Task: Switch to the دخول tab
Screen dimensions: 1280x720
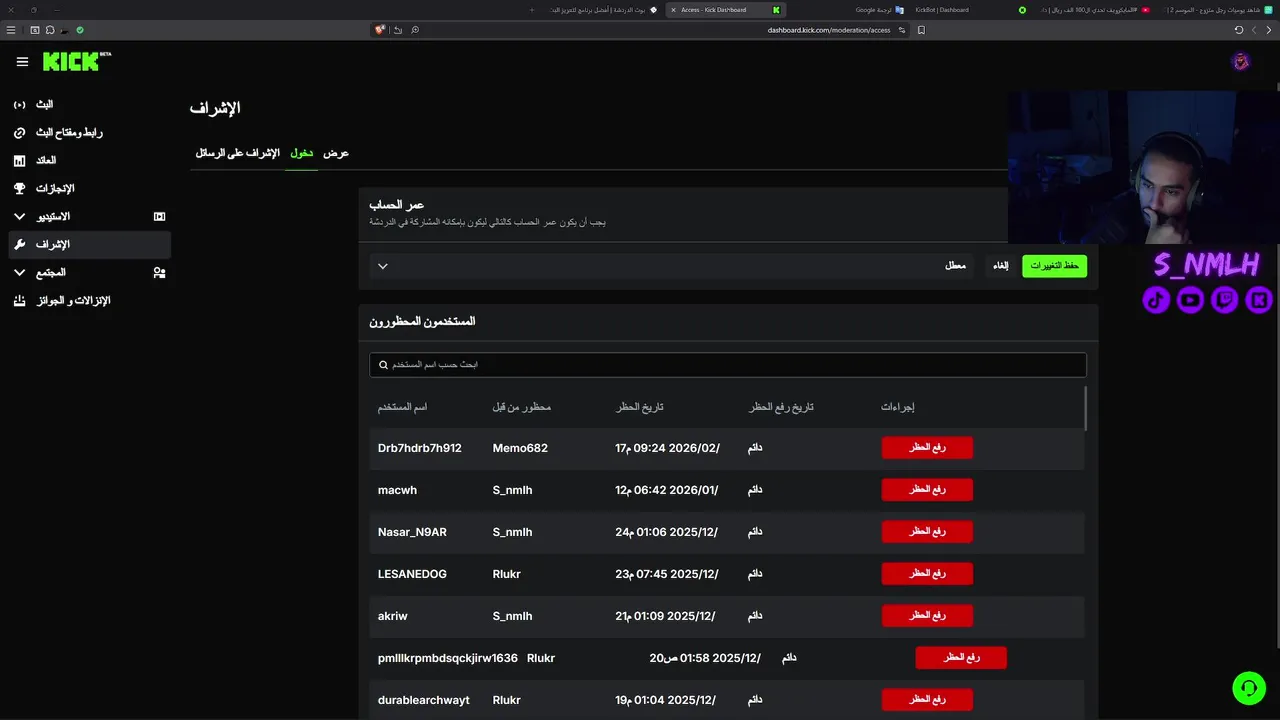Action: point(302,153)
